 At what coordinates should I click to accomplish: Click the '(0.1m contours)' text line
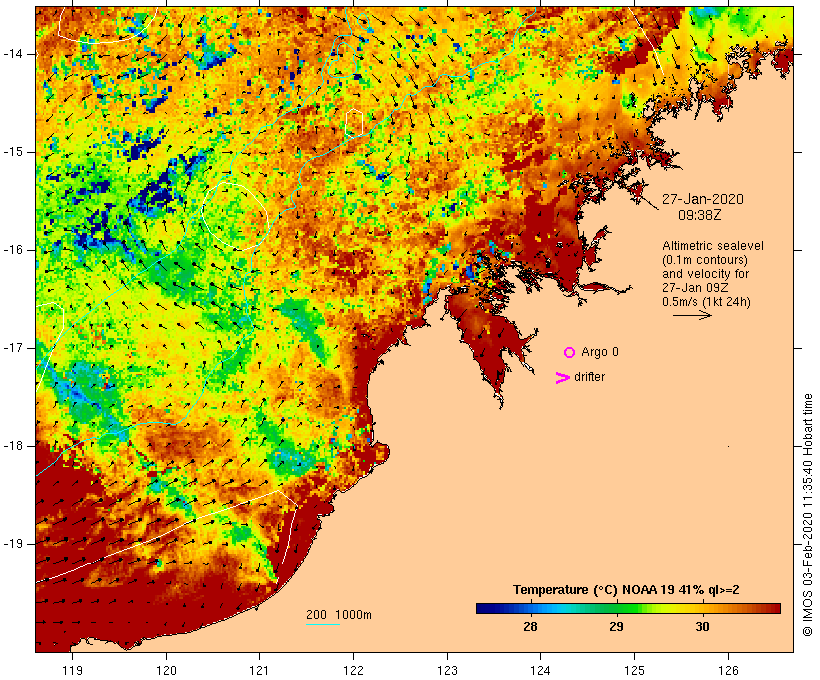(x=705, y=260)
